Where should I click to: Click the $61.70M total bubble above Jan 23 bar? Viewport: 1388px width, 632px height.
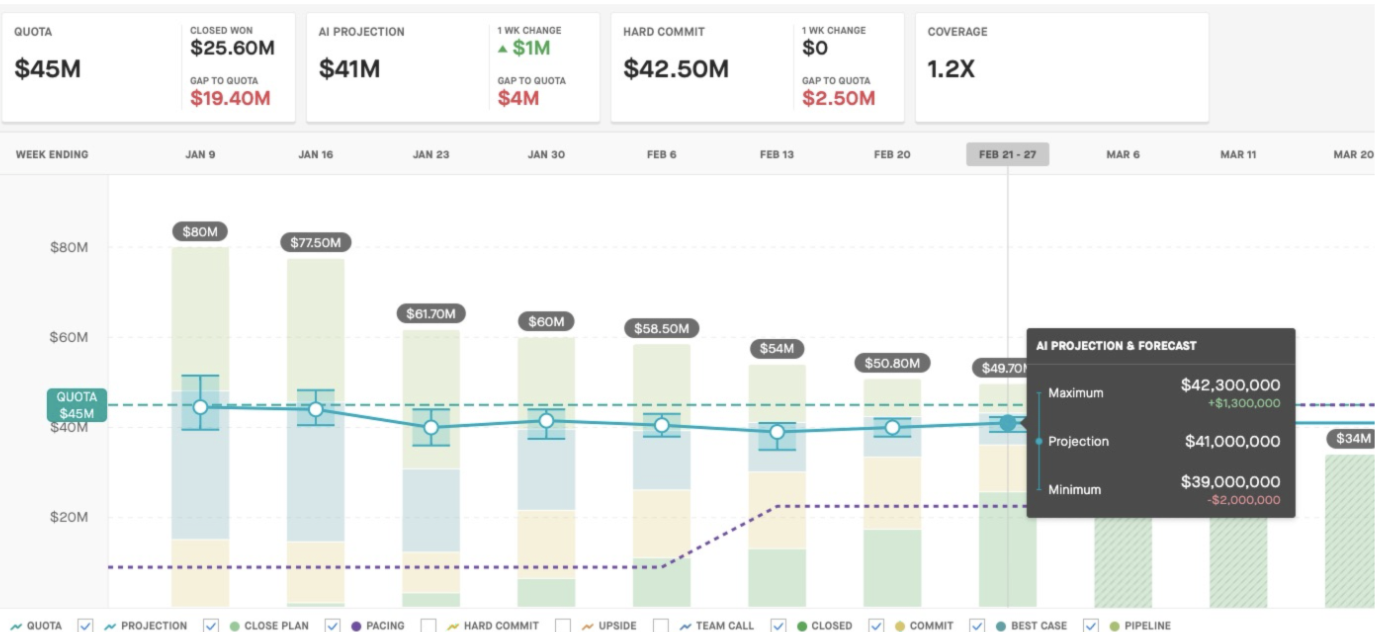pyautogui.click(x=430, y=314)
